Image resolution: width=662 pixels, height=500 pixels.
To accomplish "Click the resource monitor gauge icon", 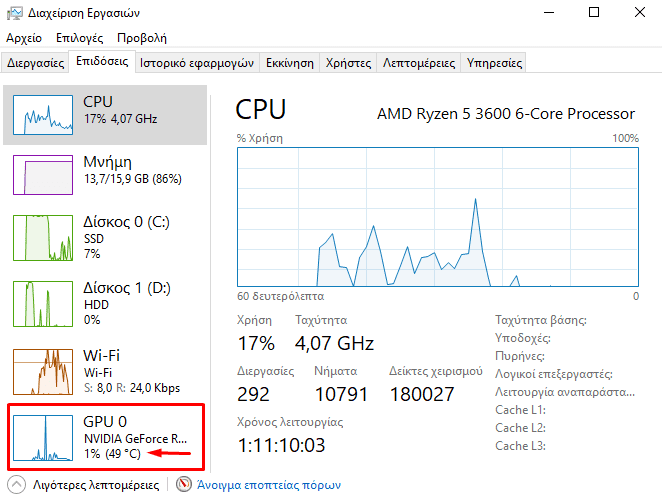I will (x=183, y=485).
